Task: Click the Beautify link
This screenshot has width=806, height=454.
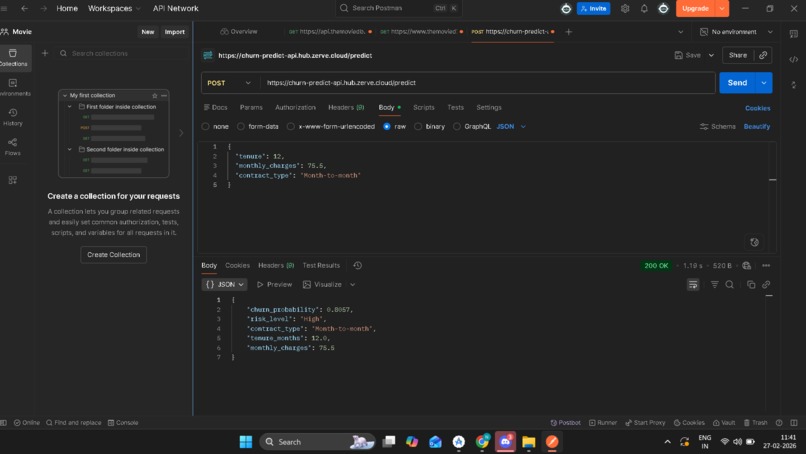Action: coord(757,126)
